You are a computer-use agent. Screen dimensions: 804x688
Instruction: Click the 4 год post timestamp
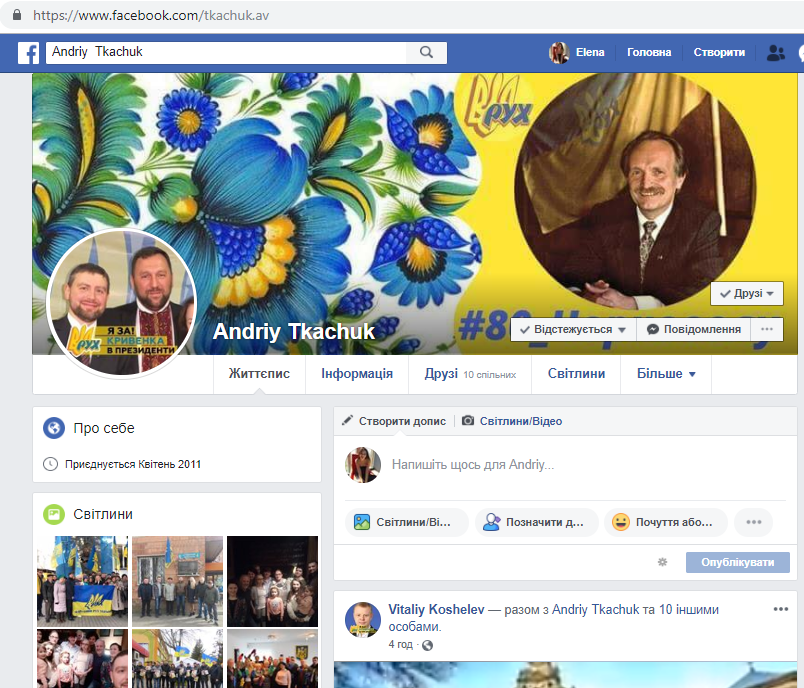point(400,644)
